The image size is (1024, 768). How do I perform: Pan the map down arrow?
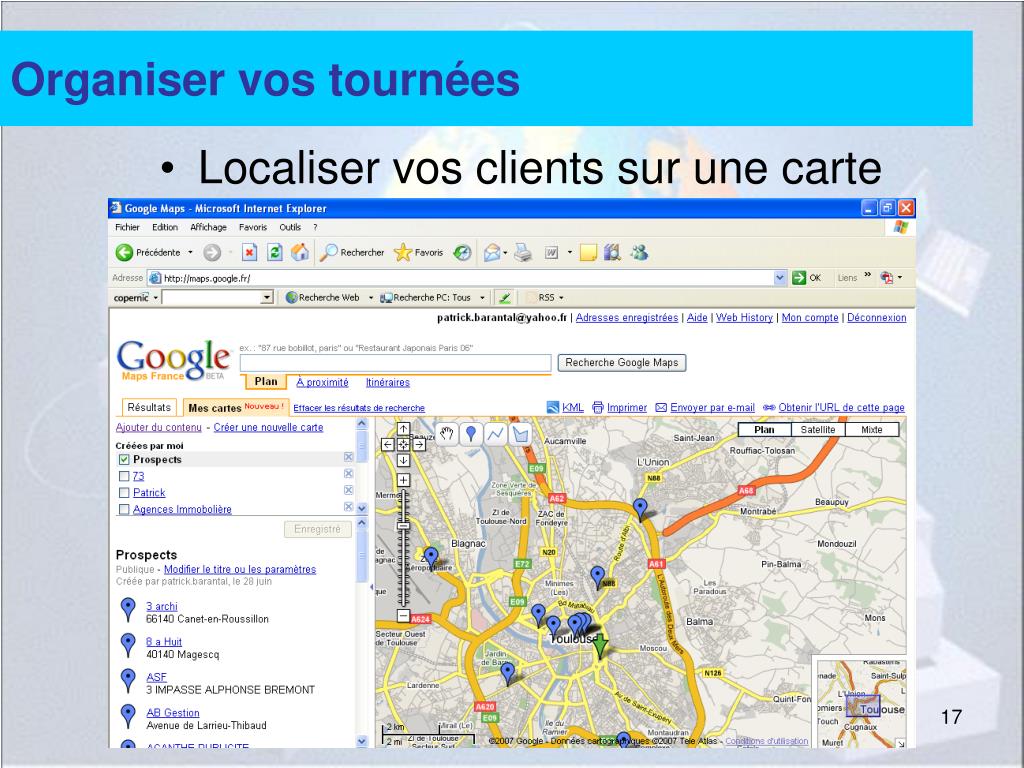(404, 460)
